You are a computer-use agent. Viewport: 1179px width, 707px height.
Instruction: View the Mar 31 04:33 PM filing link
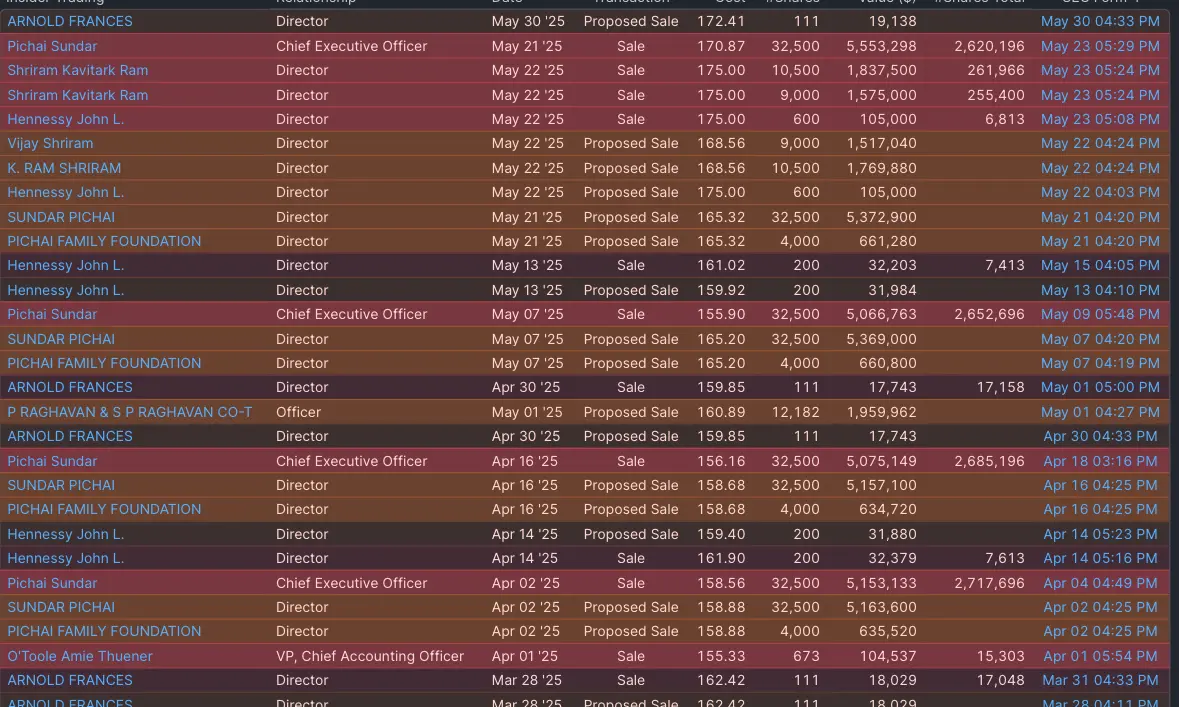(x=1101, y=680)
